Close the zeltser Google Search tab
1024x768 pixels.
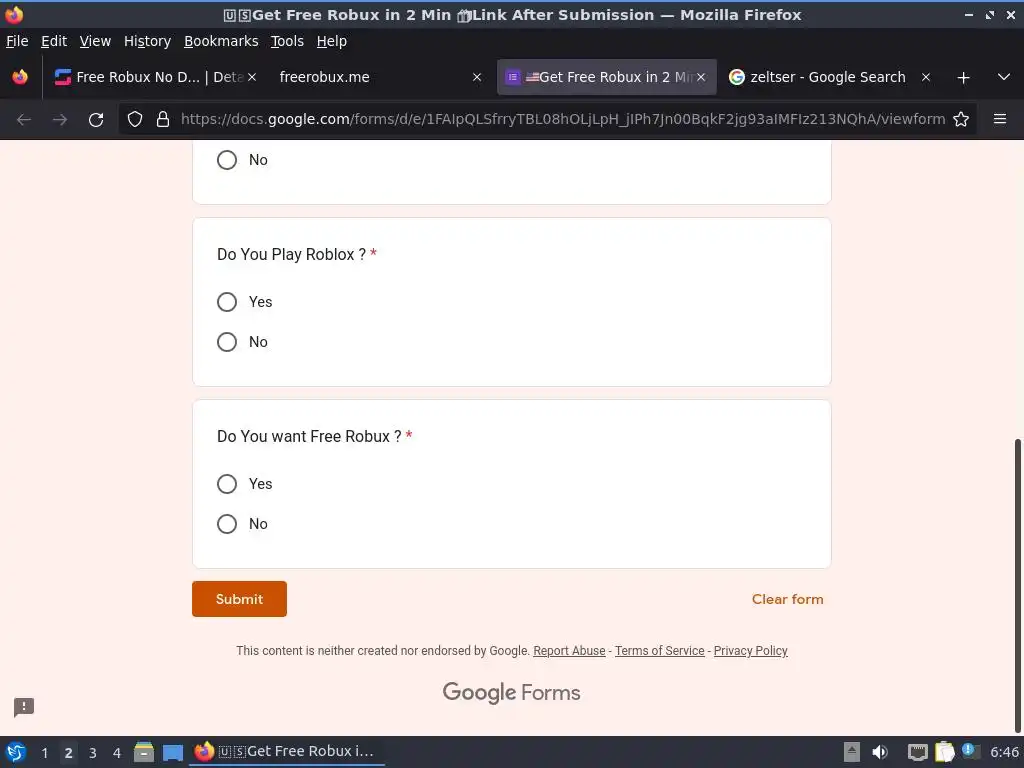click(x=925, y=77)
